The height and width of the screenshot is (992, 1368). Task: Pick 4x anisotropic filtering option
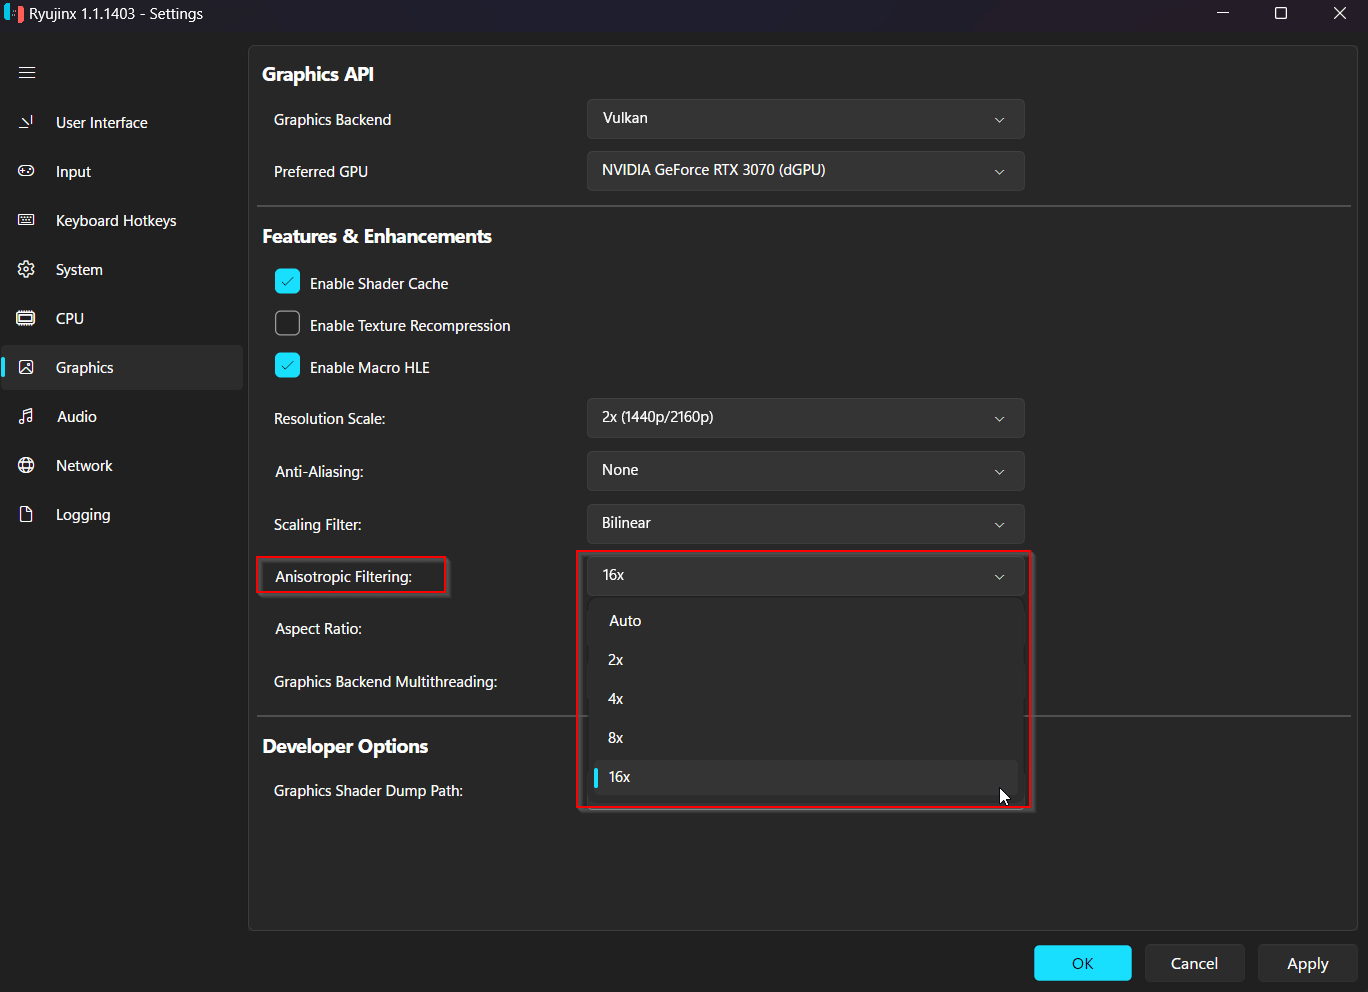[x=806, y=699]
